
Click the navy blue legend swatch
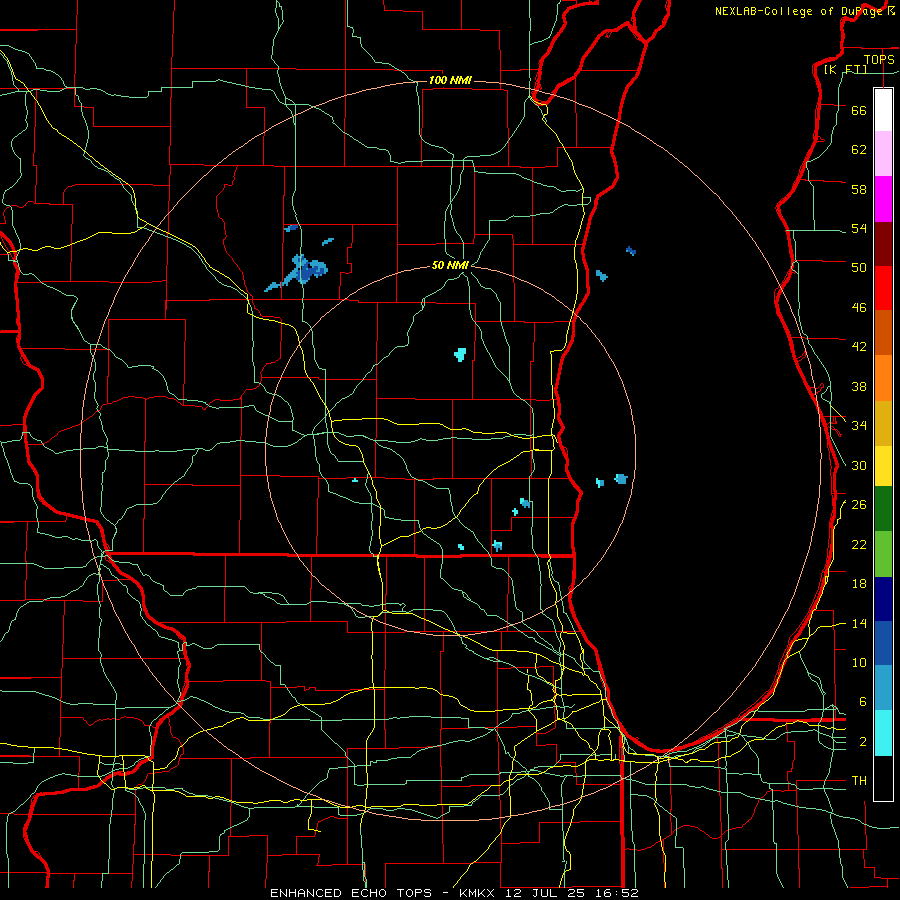[x=883, y=599]
